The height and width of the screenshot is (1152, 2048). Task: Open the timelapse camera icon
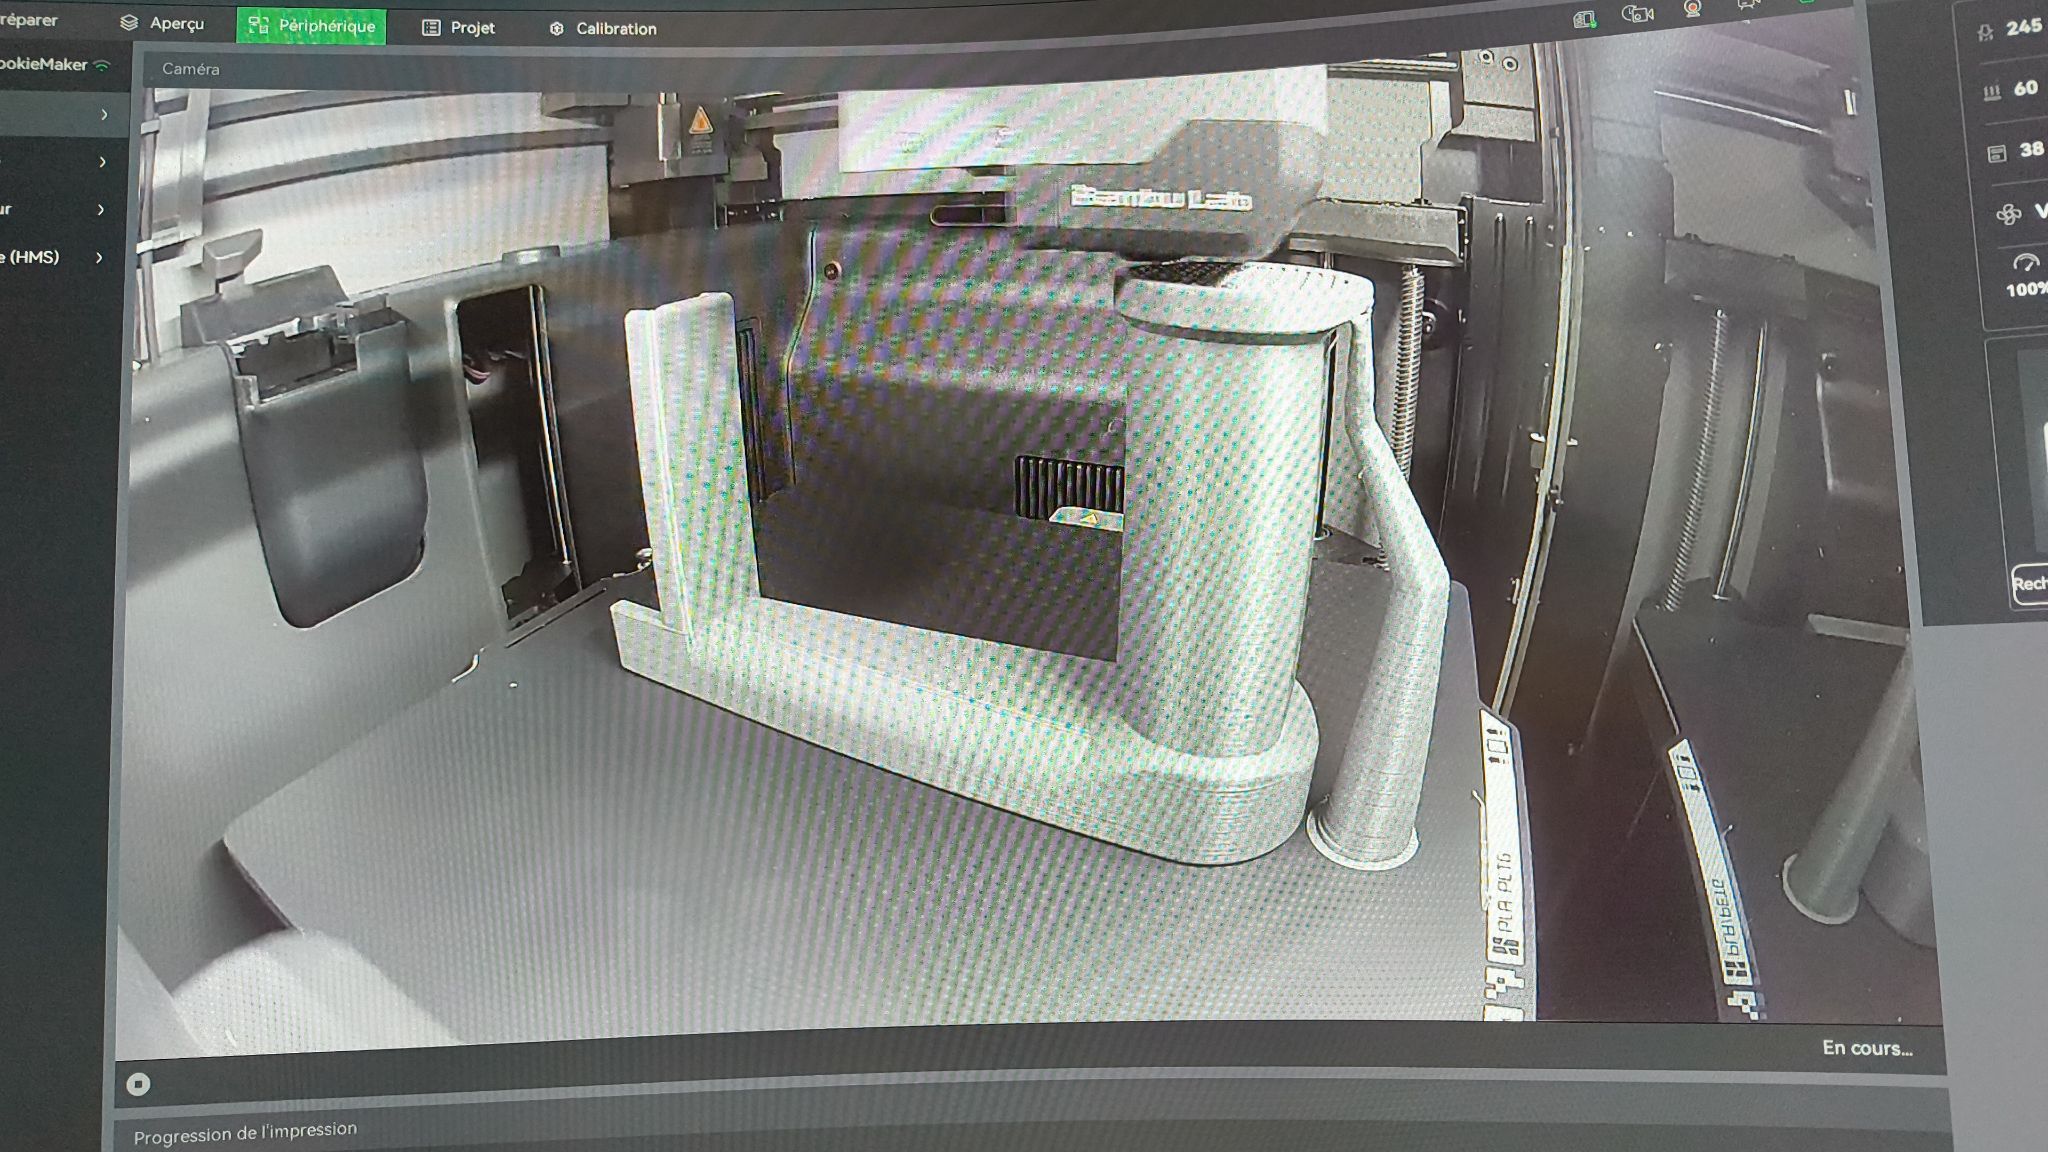click(x=1637, y=14)
